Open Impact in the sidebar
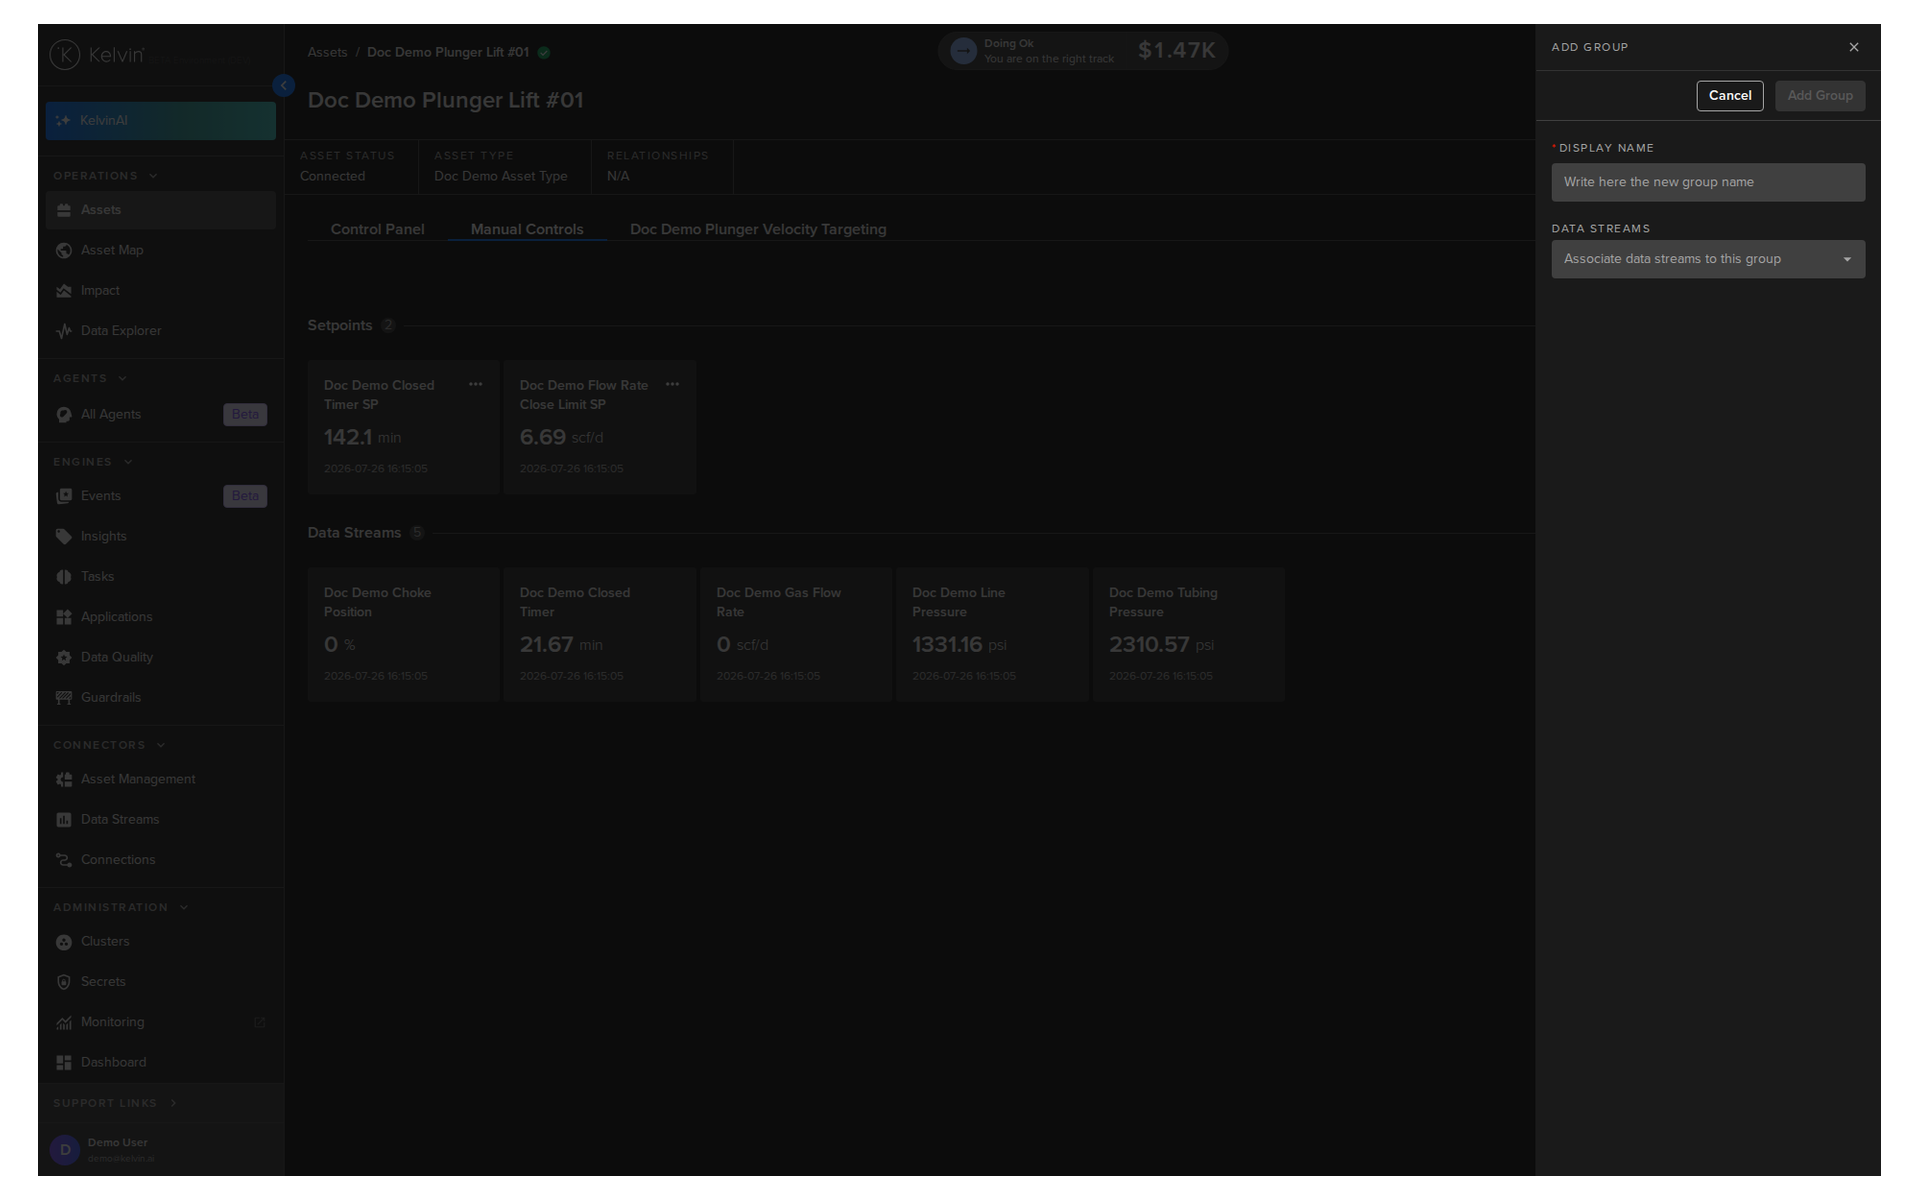This screenshot has height=1200, width=1920. pos(160,291)
